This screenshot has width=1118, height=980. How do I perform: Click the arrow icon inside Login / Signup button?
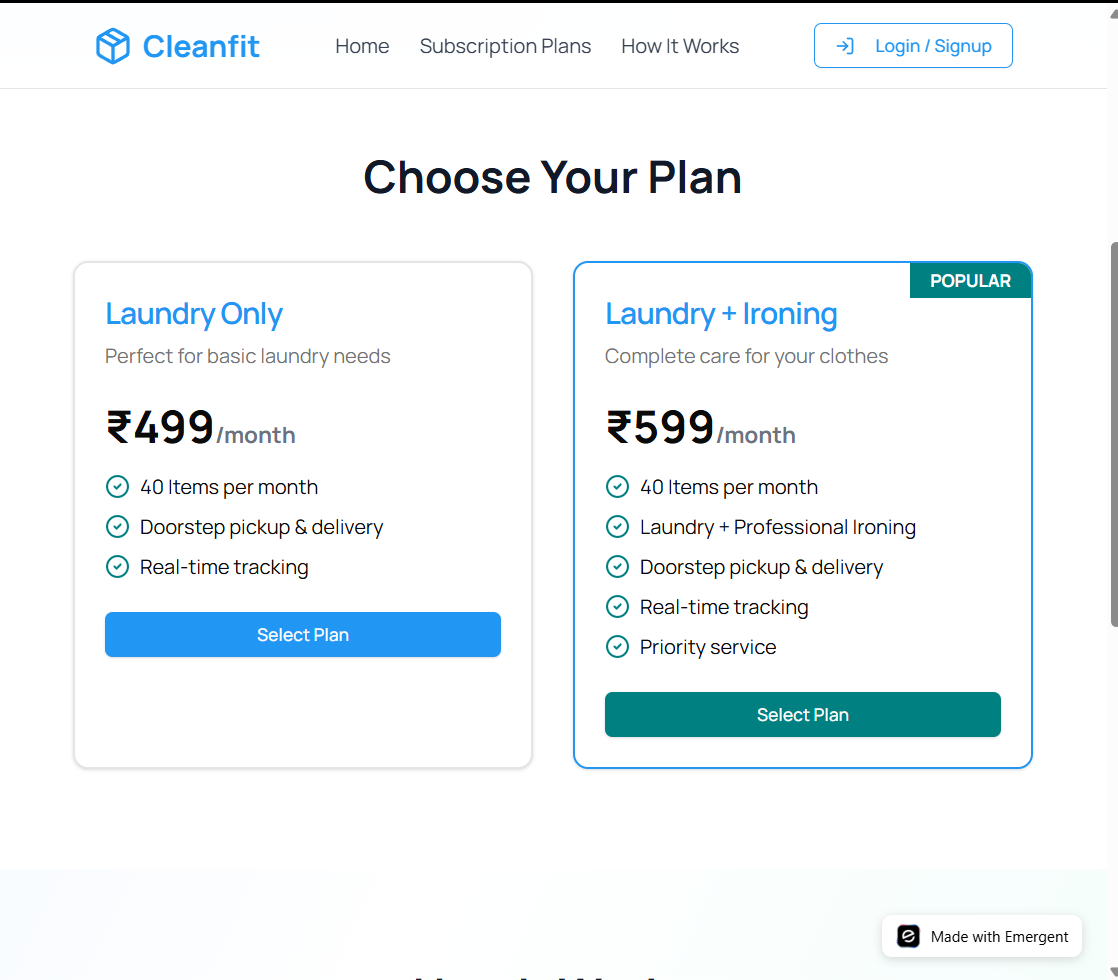click(845, 45)
